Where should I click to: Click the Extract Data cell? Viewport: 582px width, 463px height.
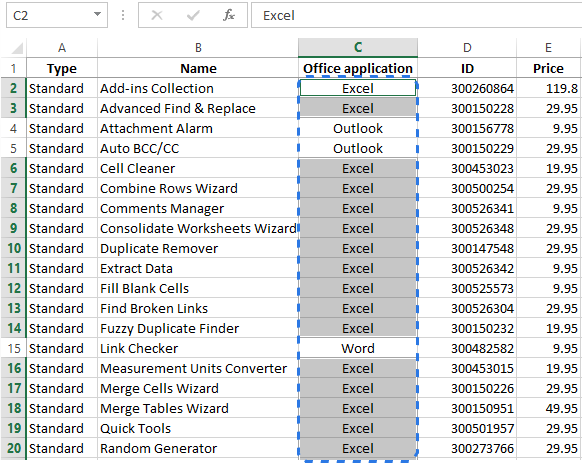point(198,268)
